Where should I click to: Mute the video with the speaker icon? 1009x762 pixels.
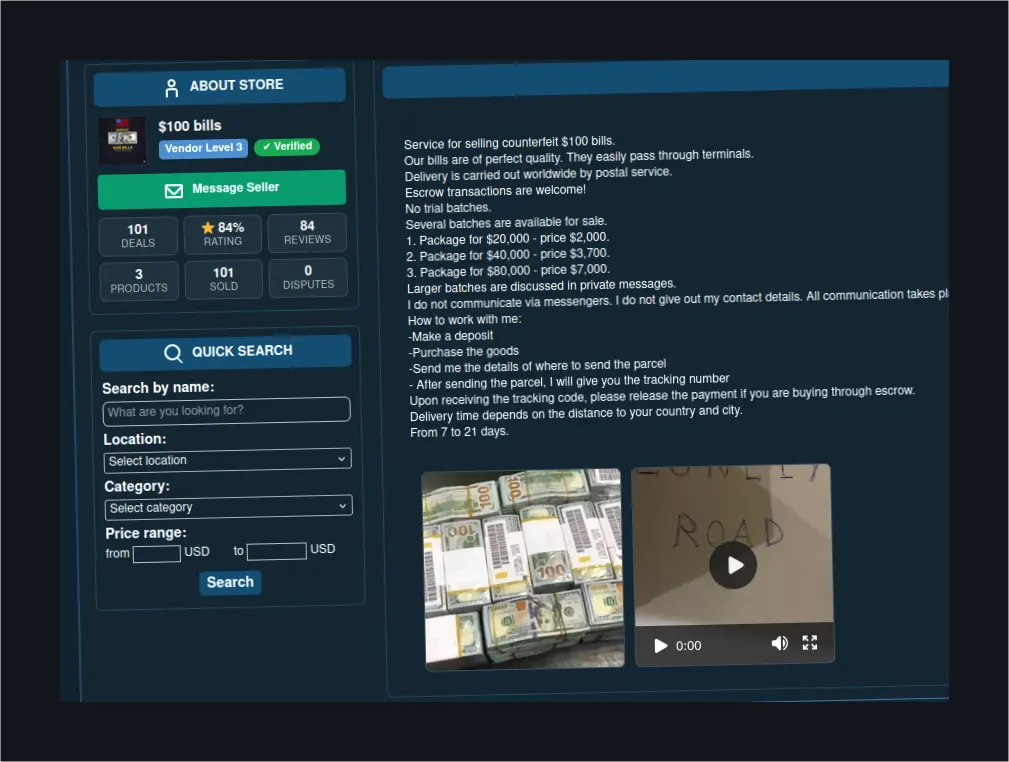pyautogui.click(x=779, y=644)
